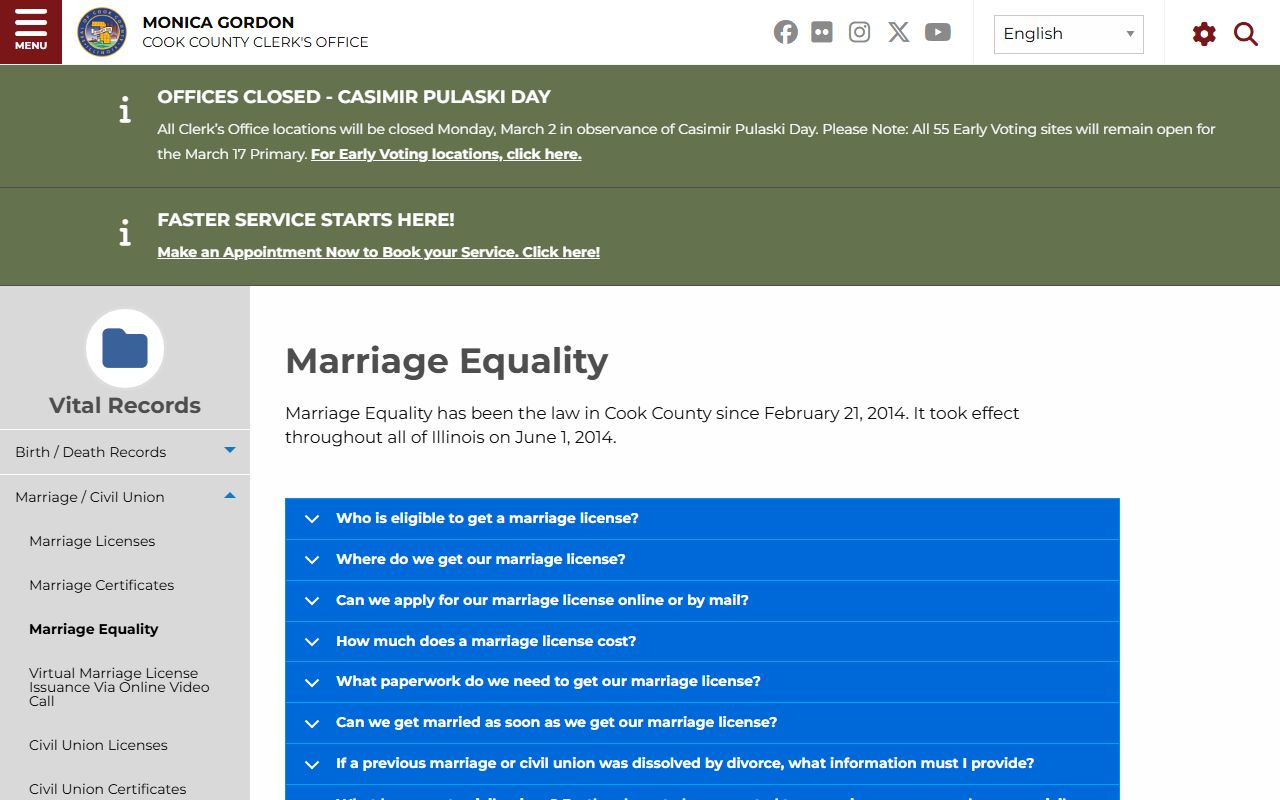The width and height of the screenshot is (1280, 800).
Task: Go to Marriage Licenses page
Action: pos(92,541)
